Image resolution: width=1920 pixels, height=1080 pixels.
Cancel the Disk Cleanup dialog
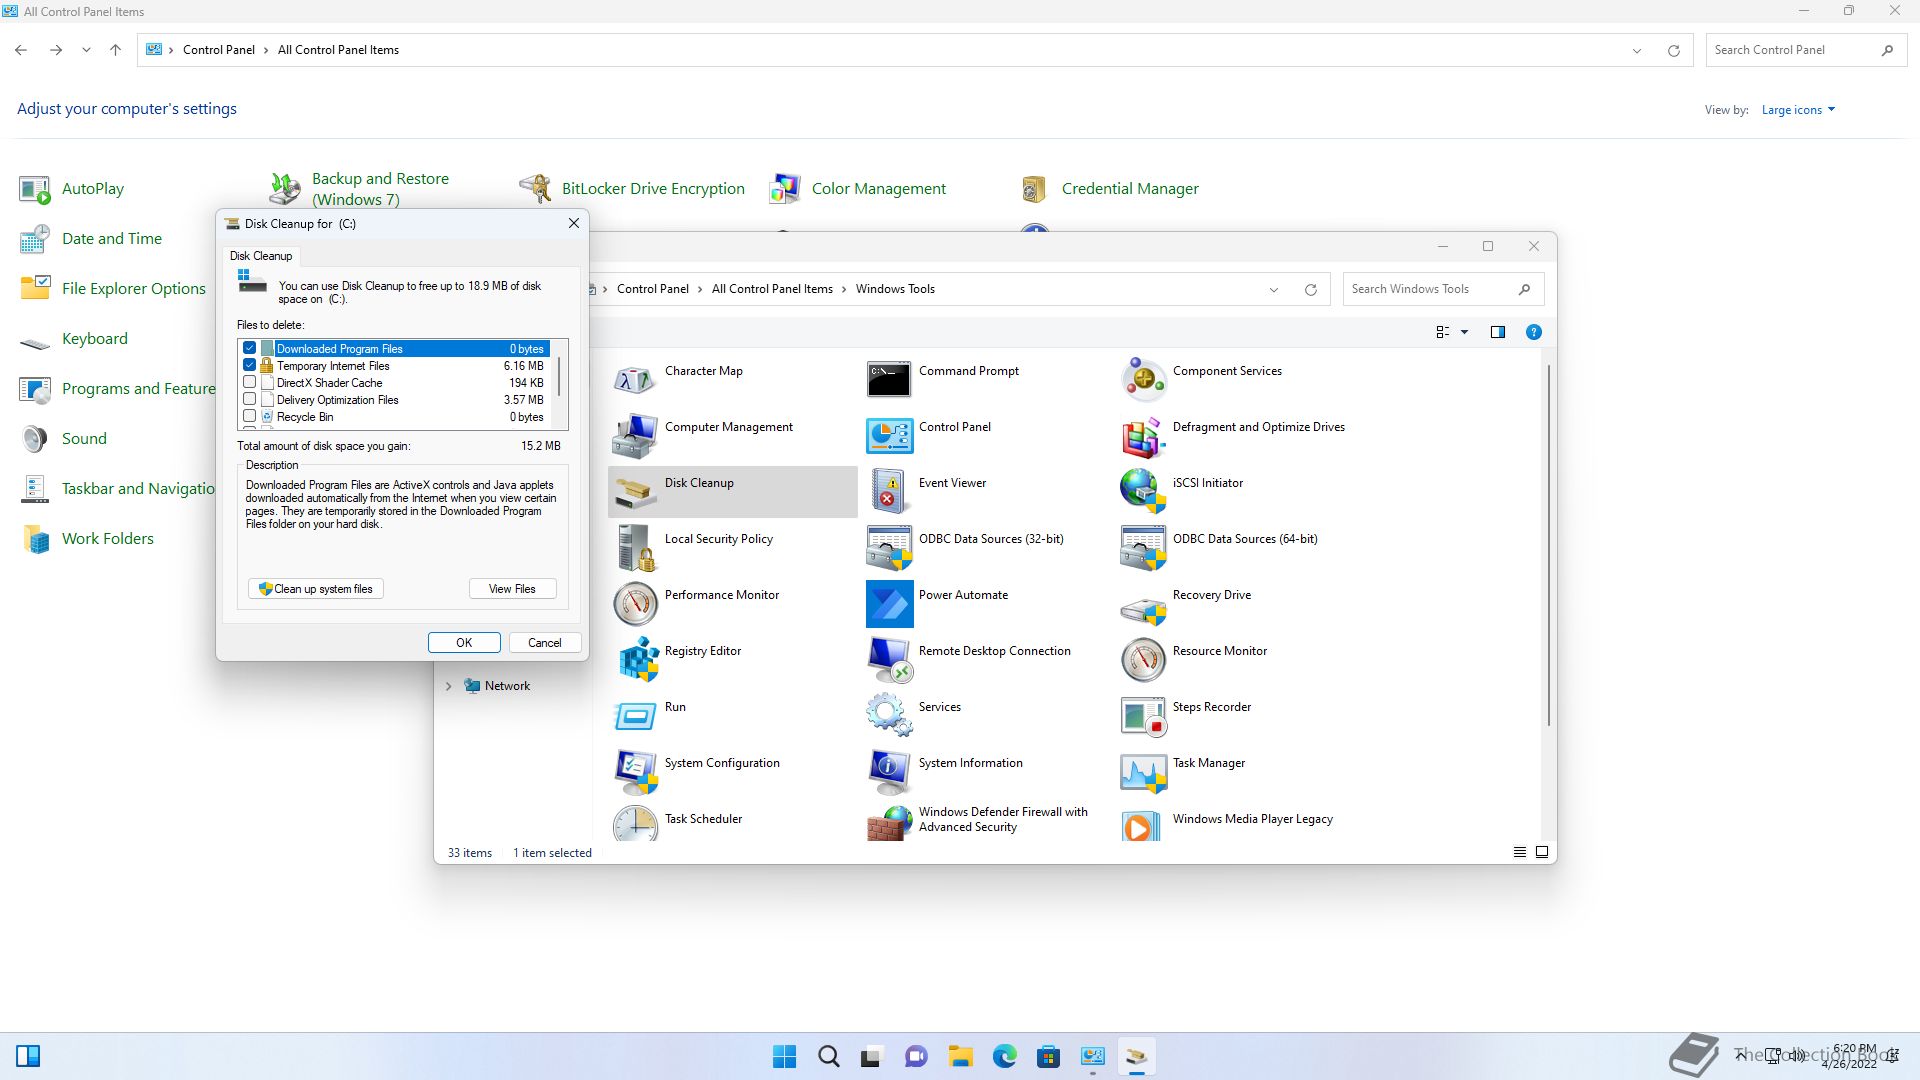click(x=545, y=643)
